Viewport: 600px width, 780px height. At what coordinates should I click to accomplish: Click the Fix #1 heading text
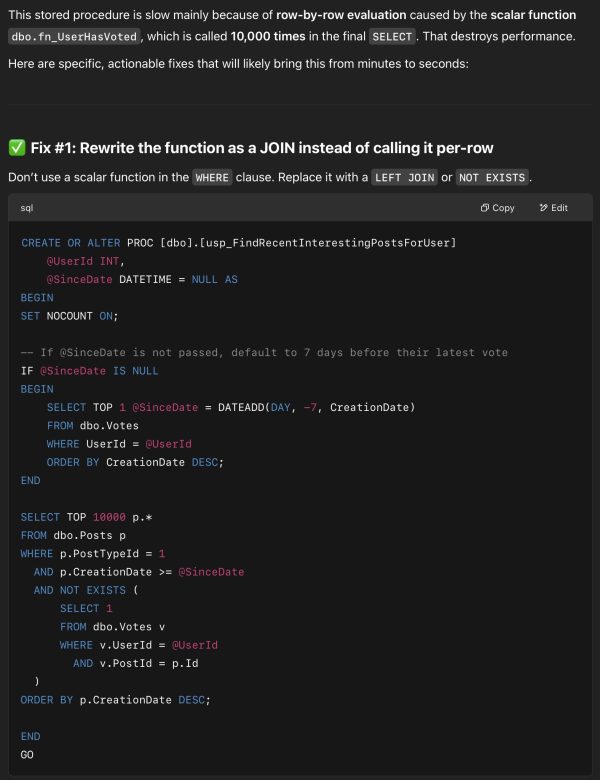[262, 148]
